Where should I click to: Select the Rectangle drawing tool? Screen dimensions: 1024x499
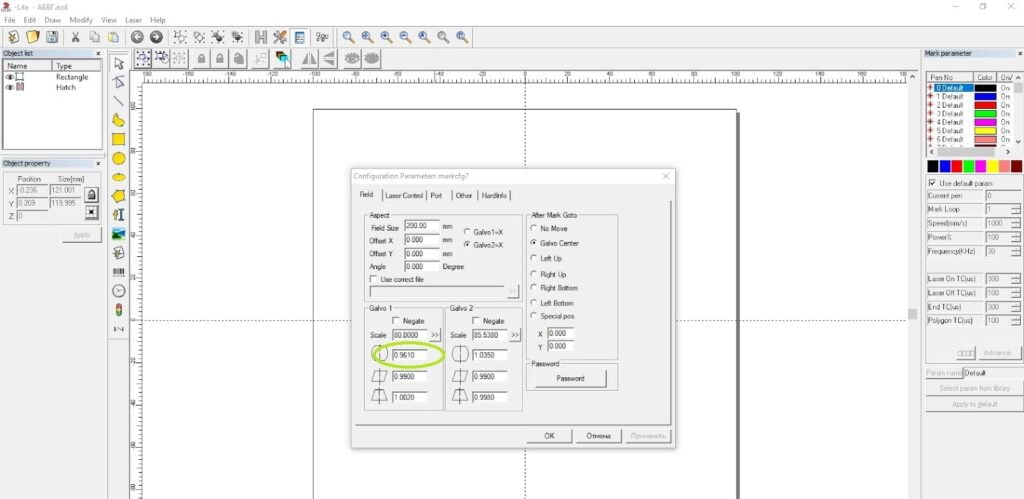[x=118, y=139]
